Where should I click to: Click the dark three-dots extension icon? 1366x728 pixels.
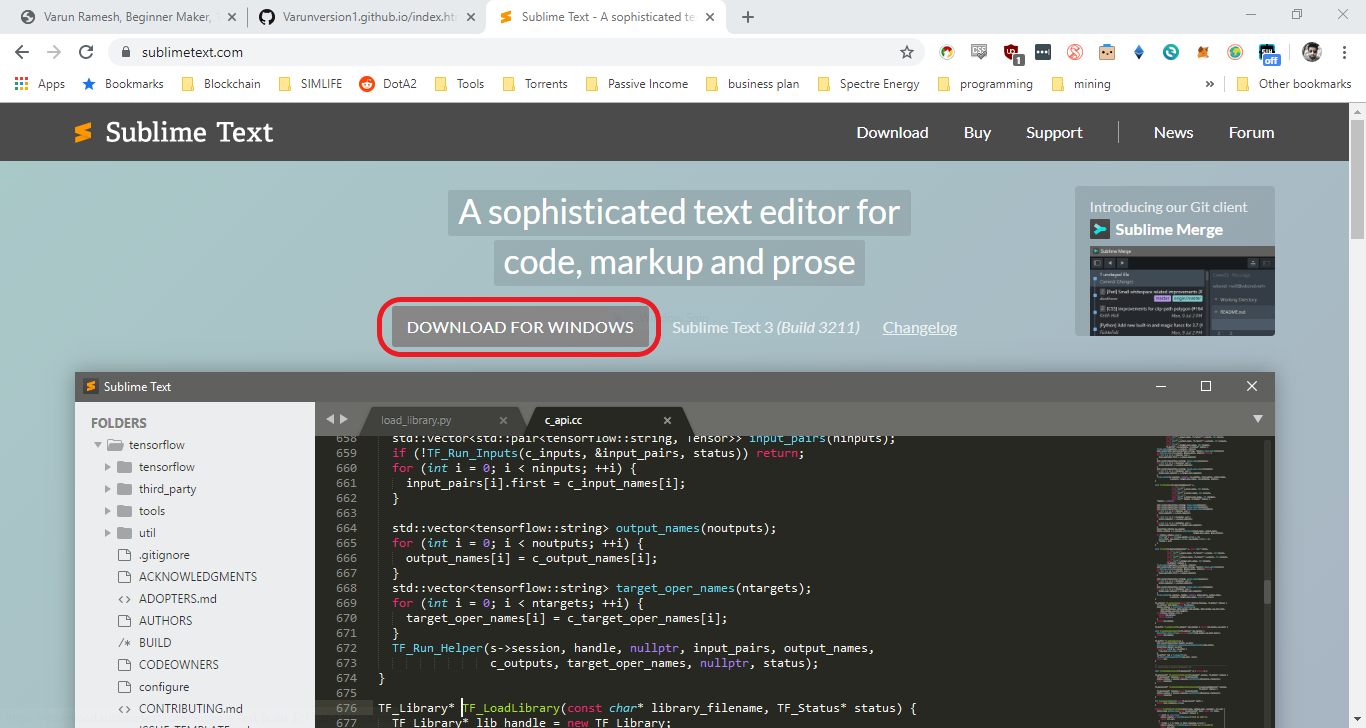click(x=1043, y=52)
